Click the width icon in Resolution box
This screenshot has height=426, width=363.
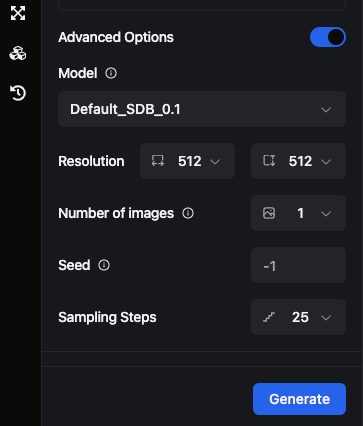pos(158,161)
